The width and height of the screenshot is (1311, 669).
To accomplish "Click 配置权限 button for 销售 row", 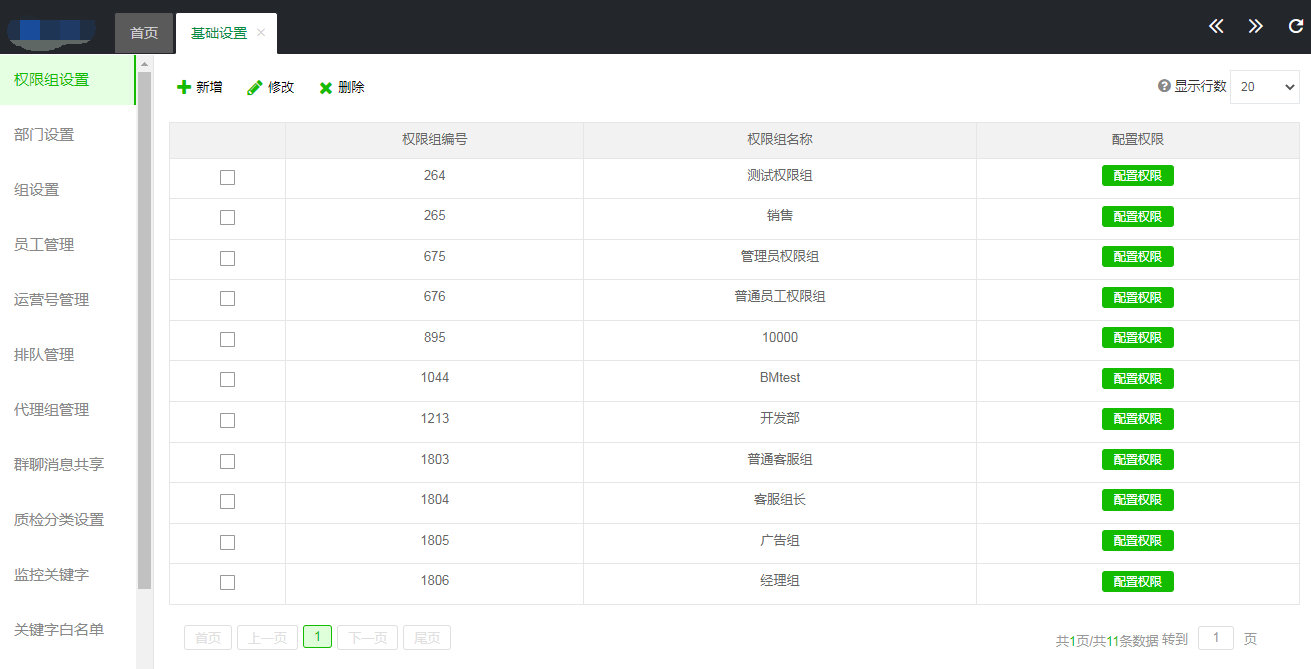I will tap(1137, 216).
